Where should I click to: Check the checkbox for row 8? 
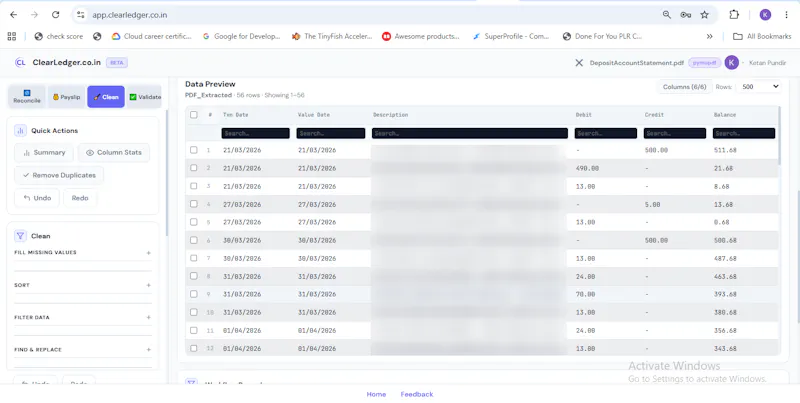tap(194, 276)
